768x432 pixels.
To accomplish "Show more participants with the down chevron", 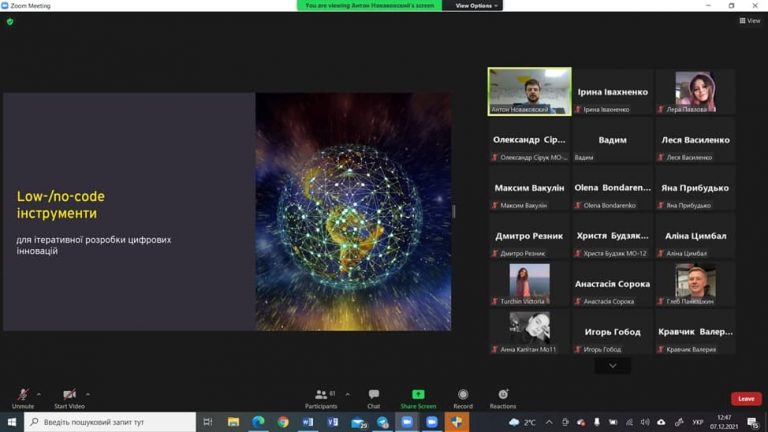I will tap(612, 366).
